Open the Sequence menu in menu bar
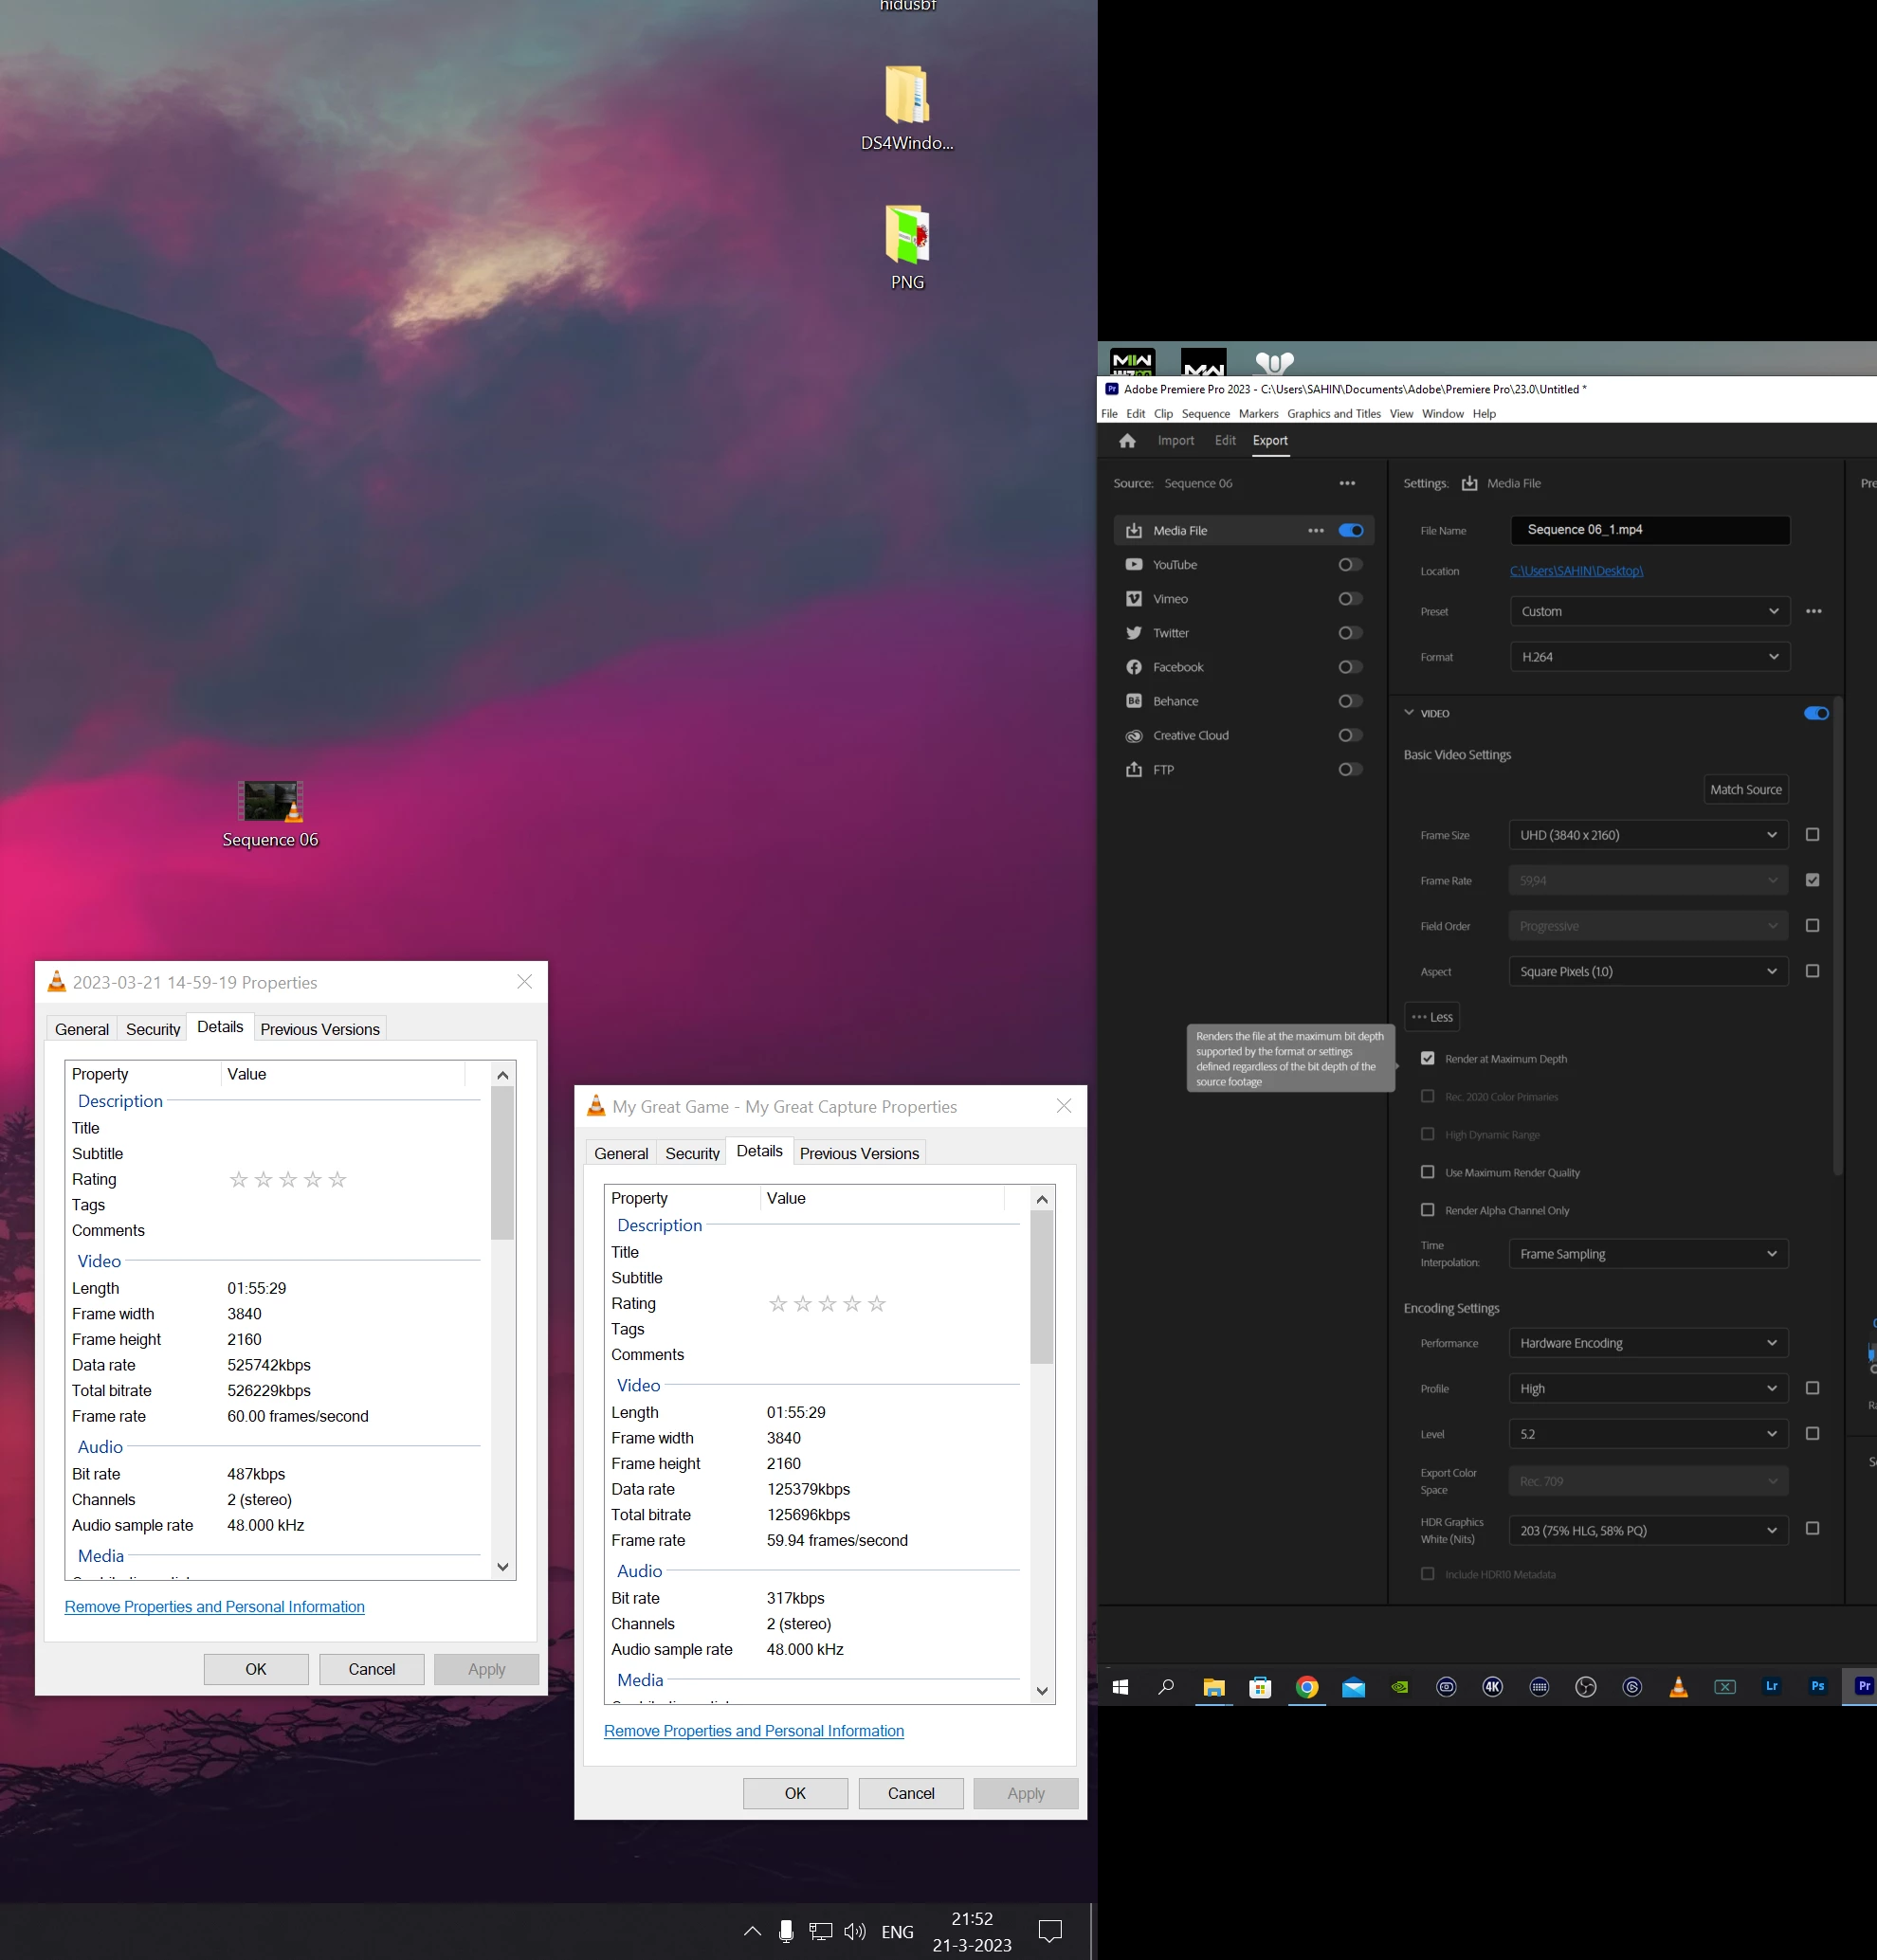 coord(1205,414)
